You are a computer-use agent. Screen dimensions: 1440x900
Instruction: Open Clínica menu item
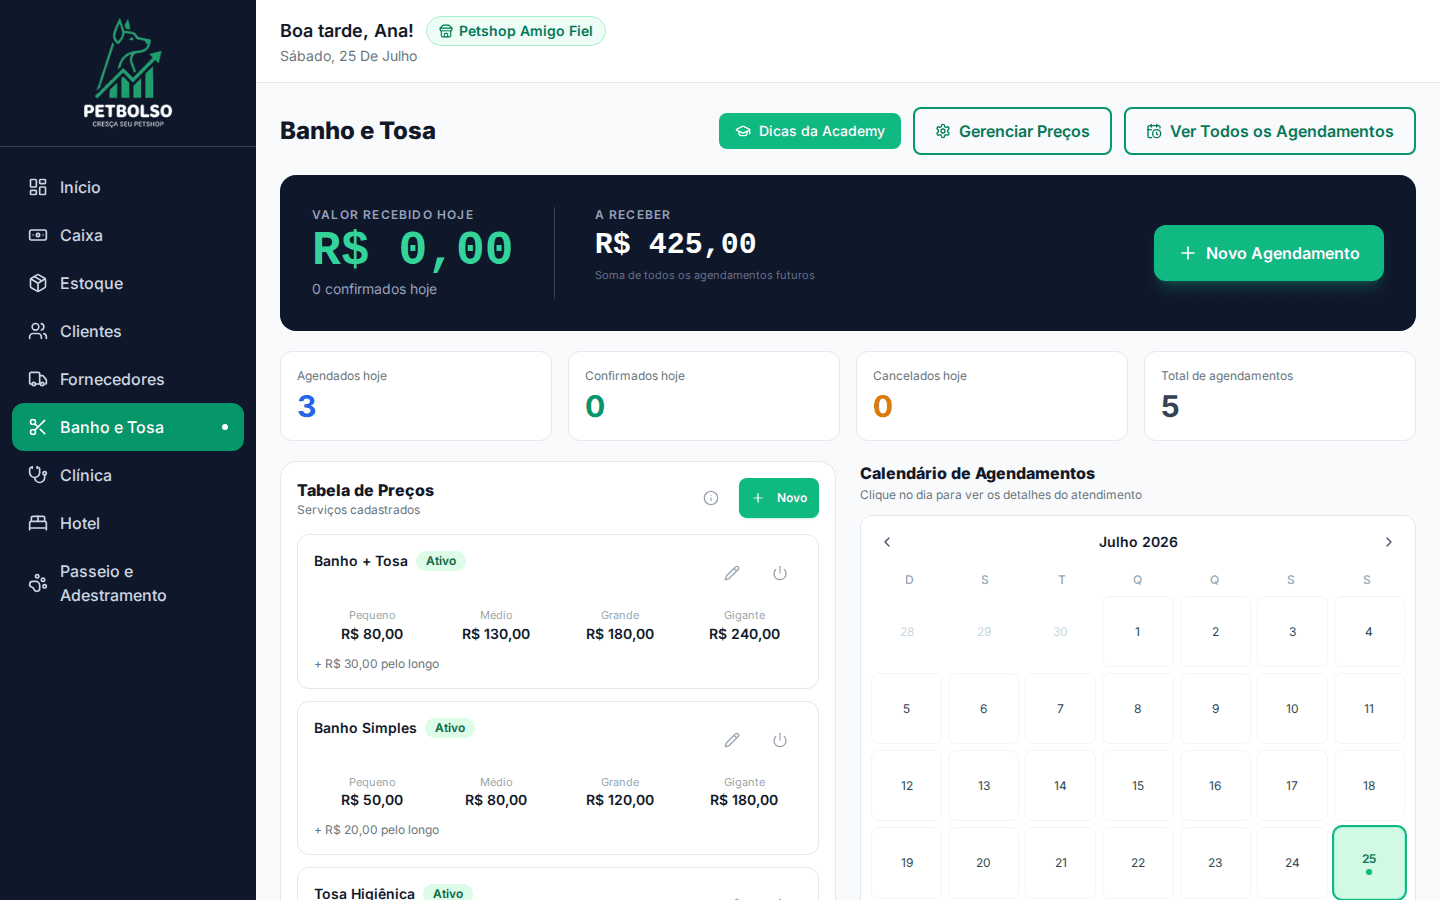128,475
